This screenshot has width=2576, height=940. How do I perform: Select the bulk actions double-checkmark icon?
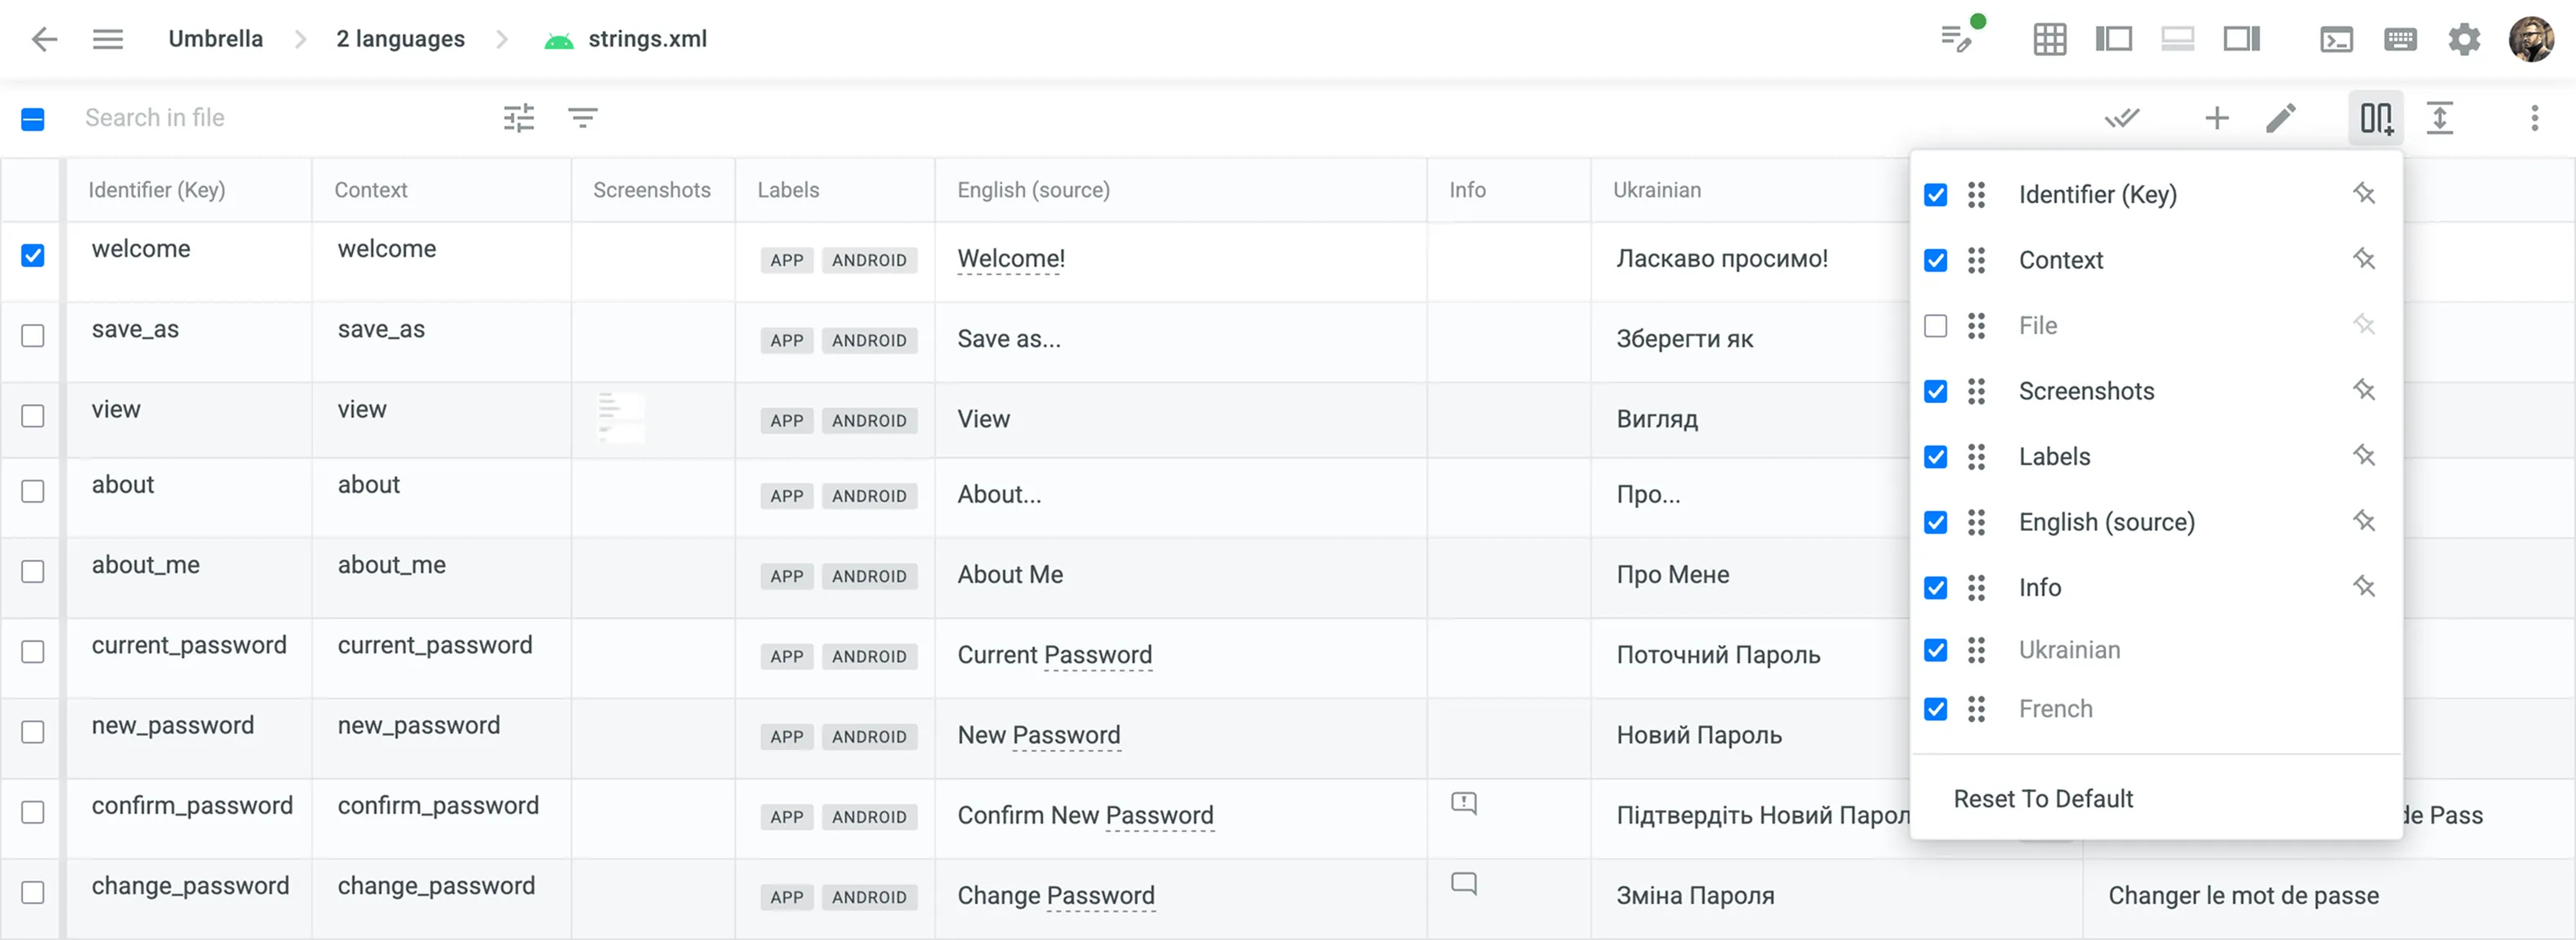[2123, 117]
